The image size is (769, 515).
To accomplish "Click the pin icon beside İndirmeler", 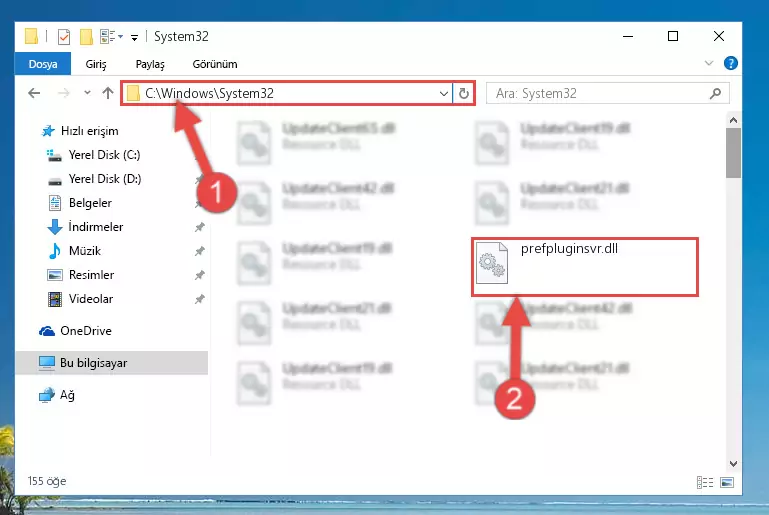I will (199, 227).
